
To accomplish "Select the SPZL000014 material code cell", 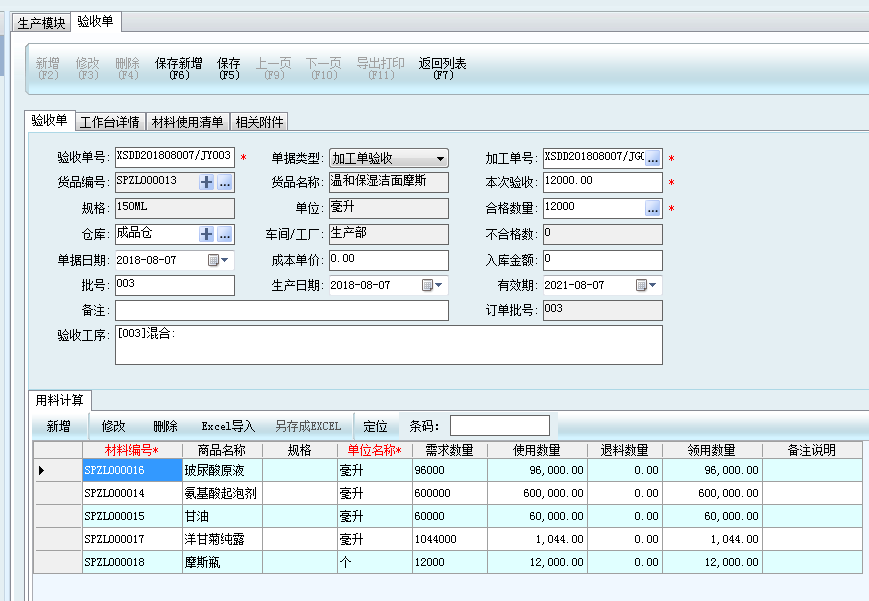I will click(x=132, y=493).
